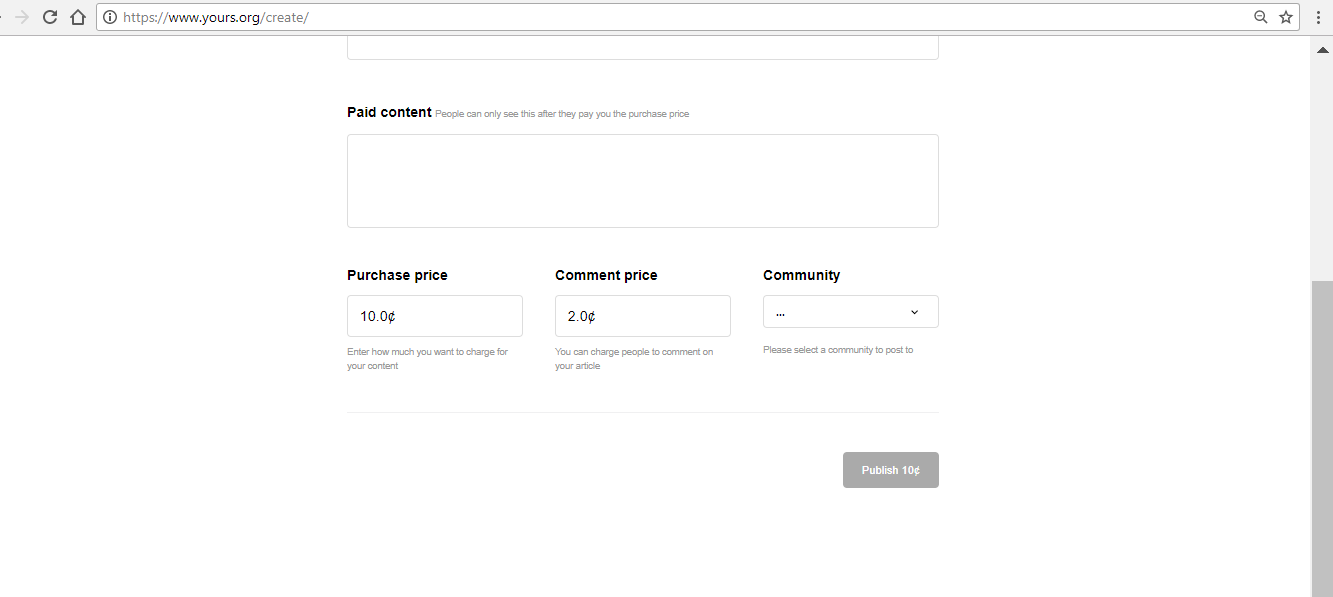Click the Community label heading

[801, 275]
